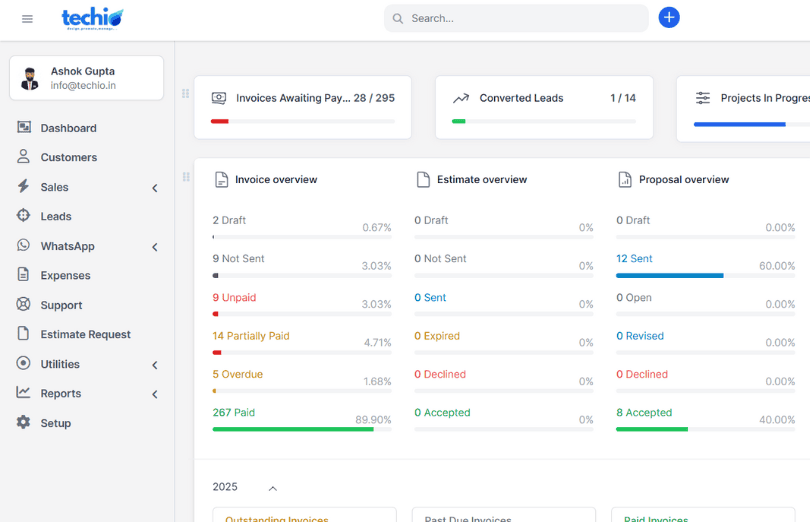Click the Proposal overview chart icon
Image resolution: width=810 pixels, height=522 pixels.
coord(624,180)
